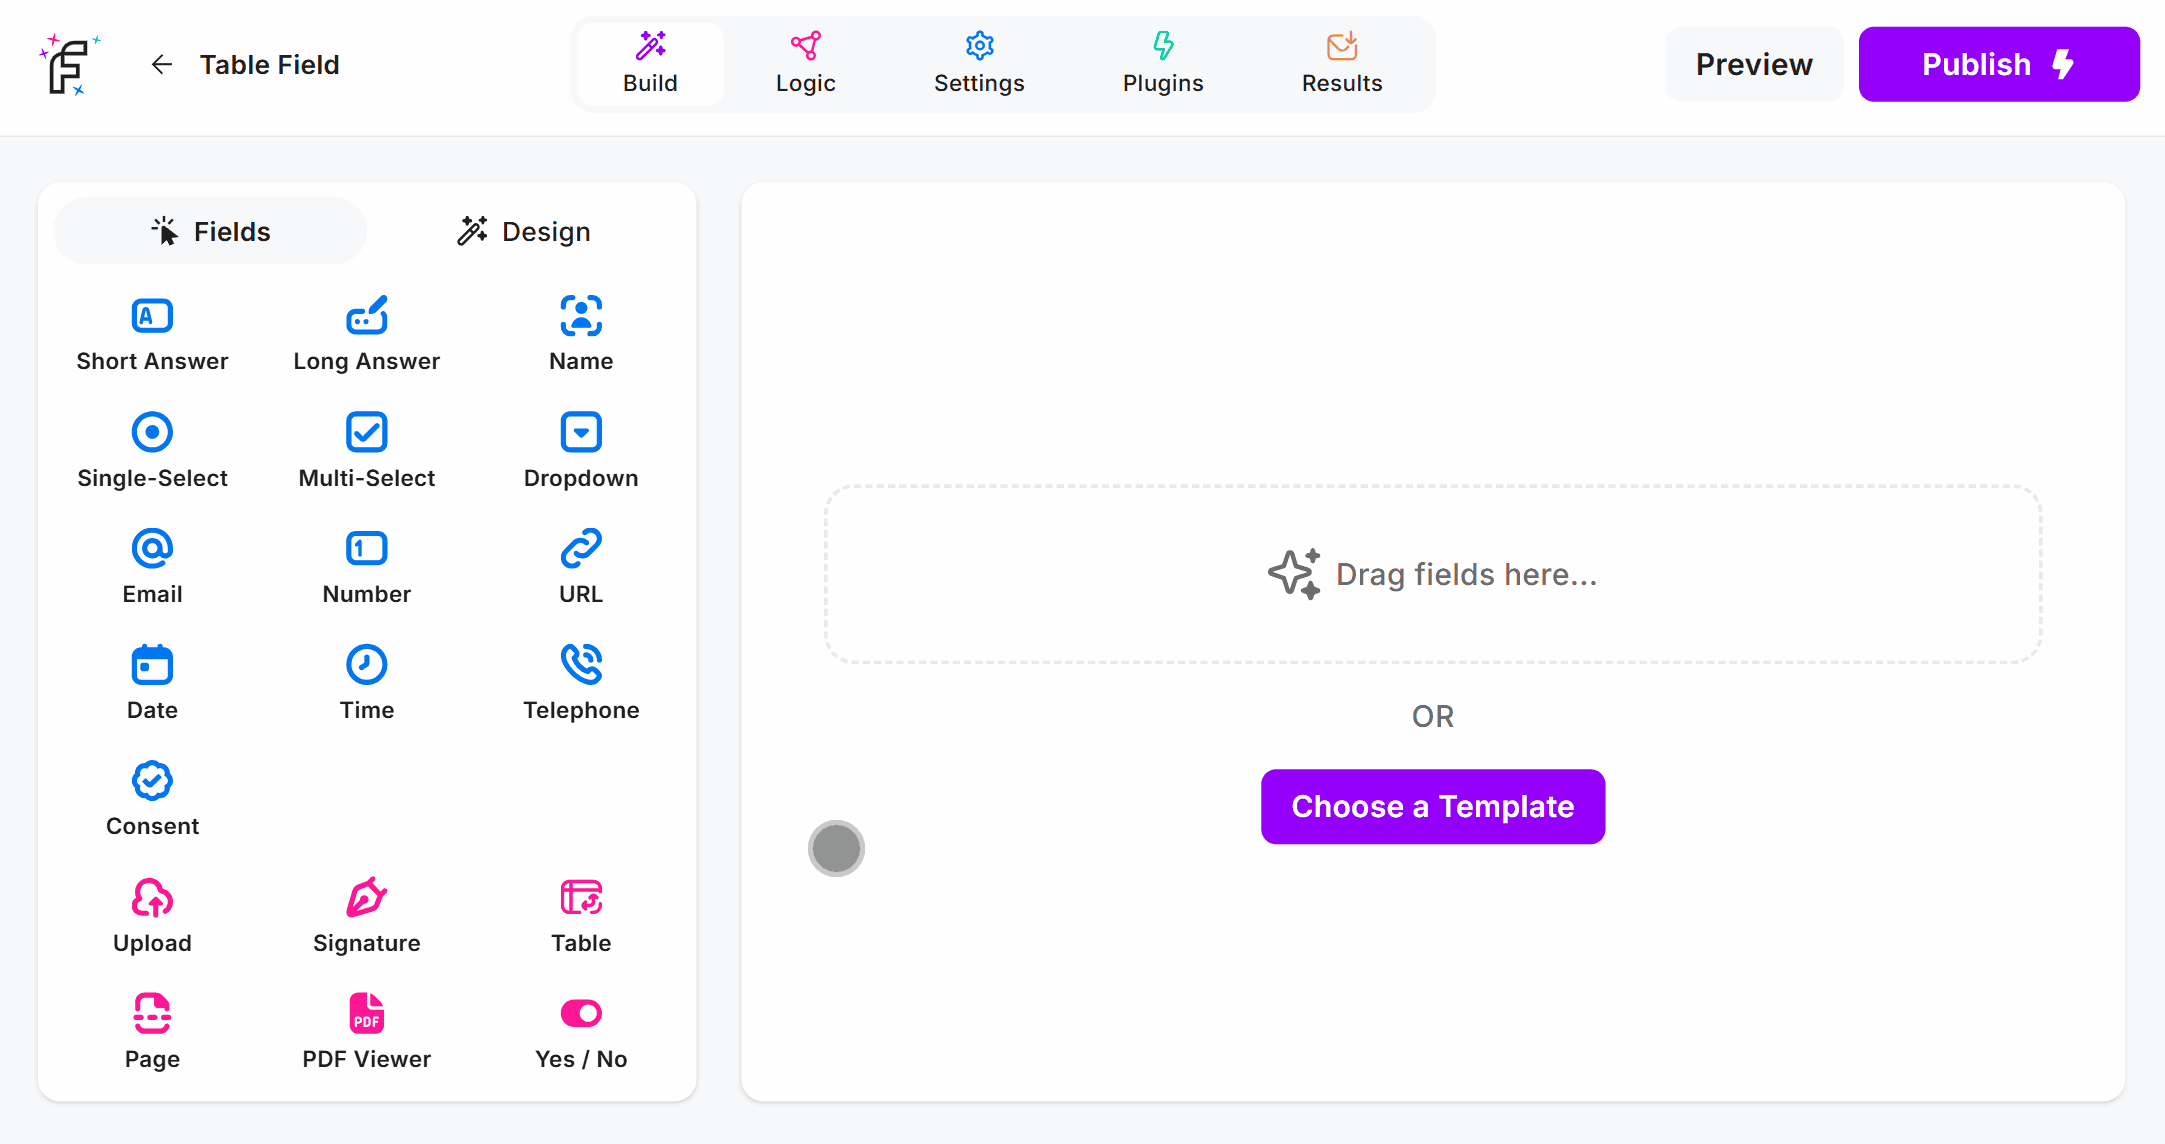Image resolution: width=2165 pixels, height=1144 pixels.
Task: Select the Single-Select field
Action: [x=152, y=449]
